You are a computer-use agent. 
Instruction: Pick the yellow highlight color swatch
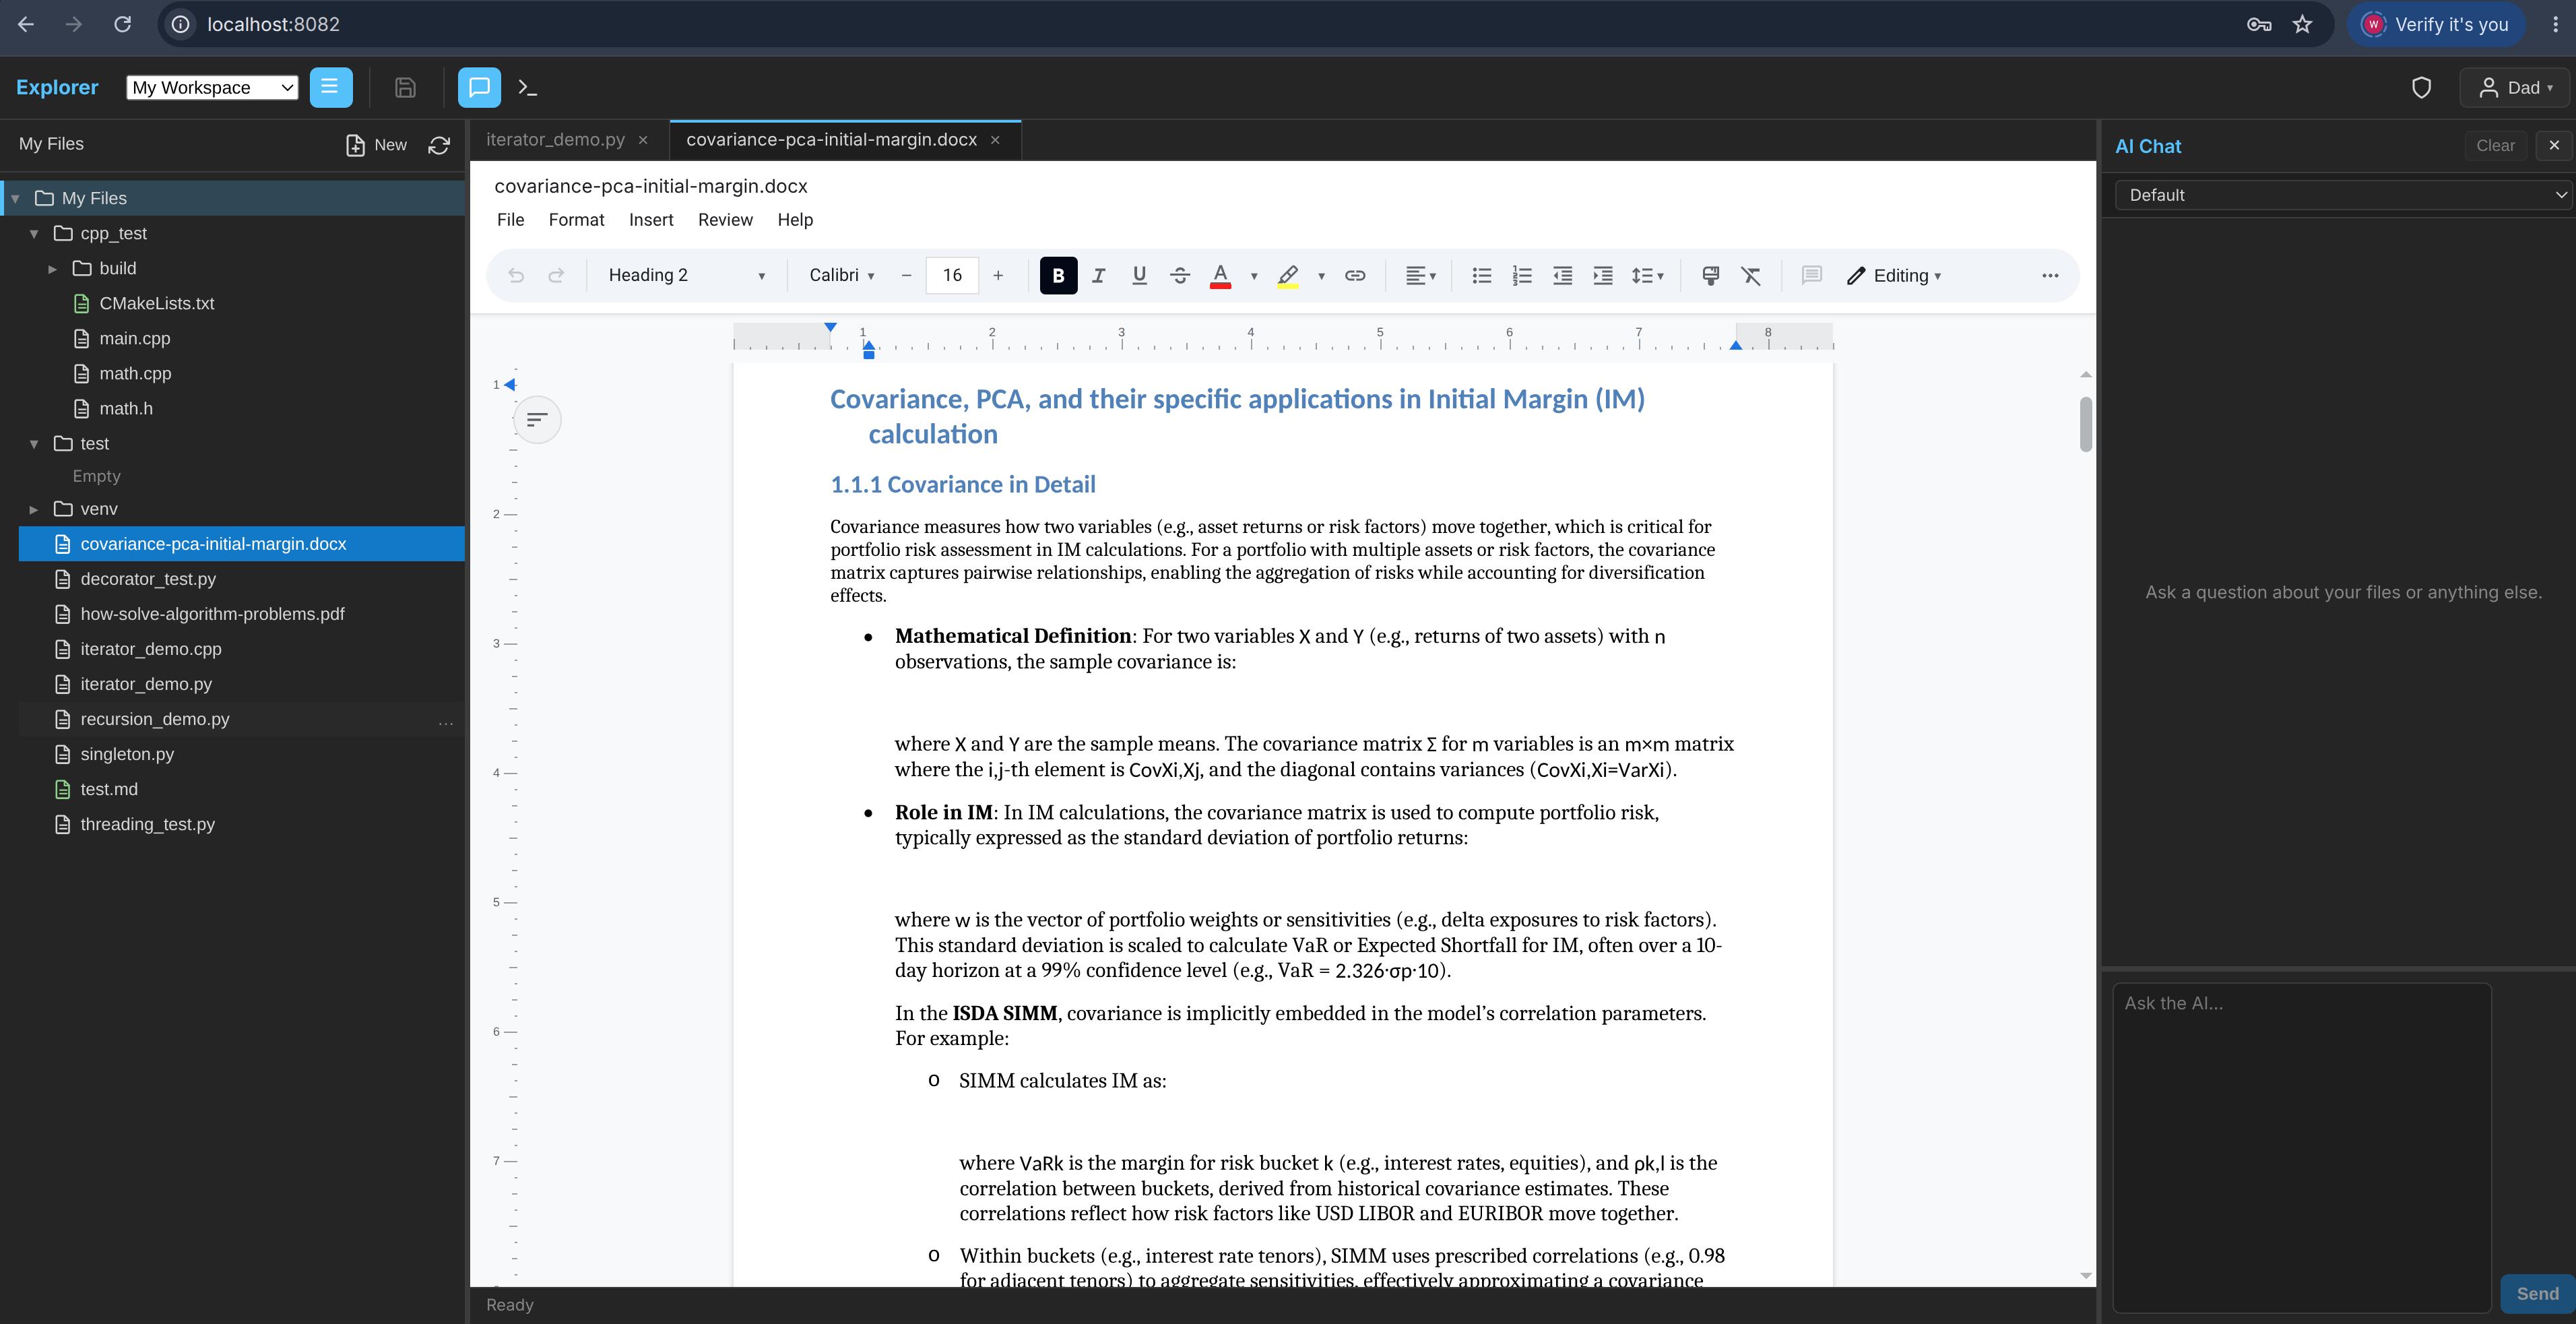[1288, 276]
